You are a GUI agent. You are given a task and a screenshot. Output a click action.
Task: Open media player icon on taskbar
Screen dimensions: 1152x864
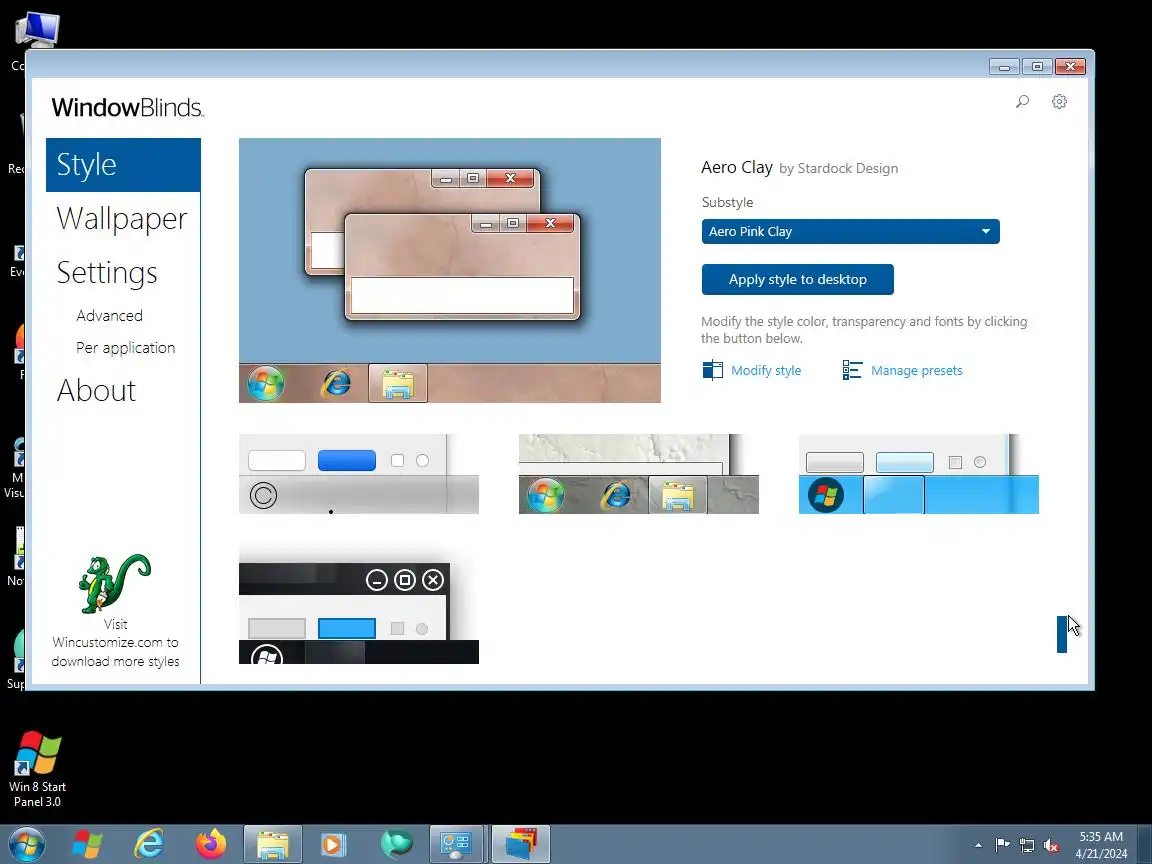334,844
